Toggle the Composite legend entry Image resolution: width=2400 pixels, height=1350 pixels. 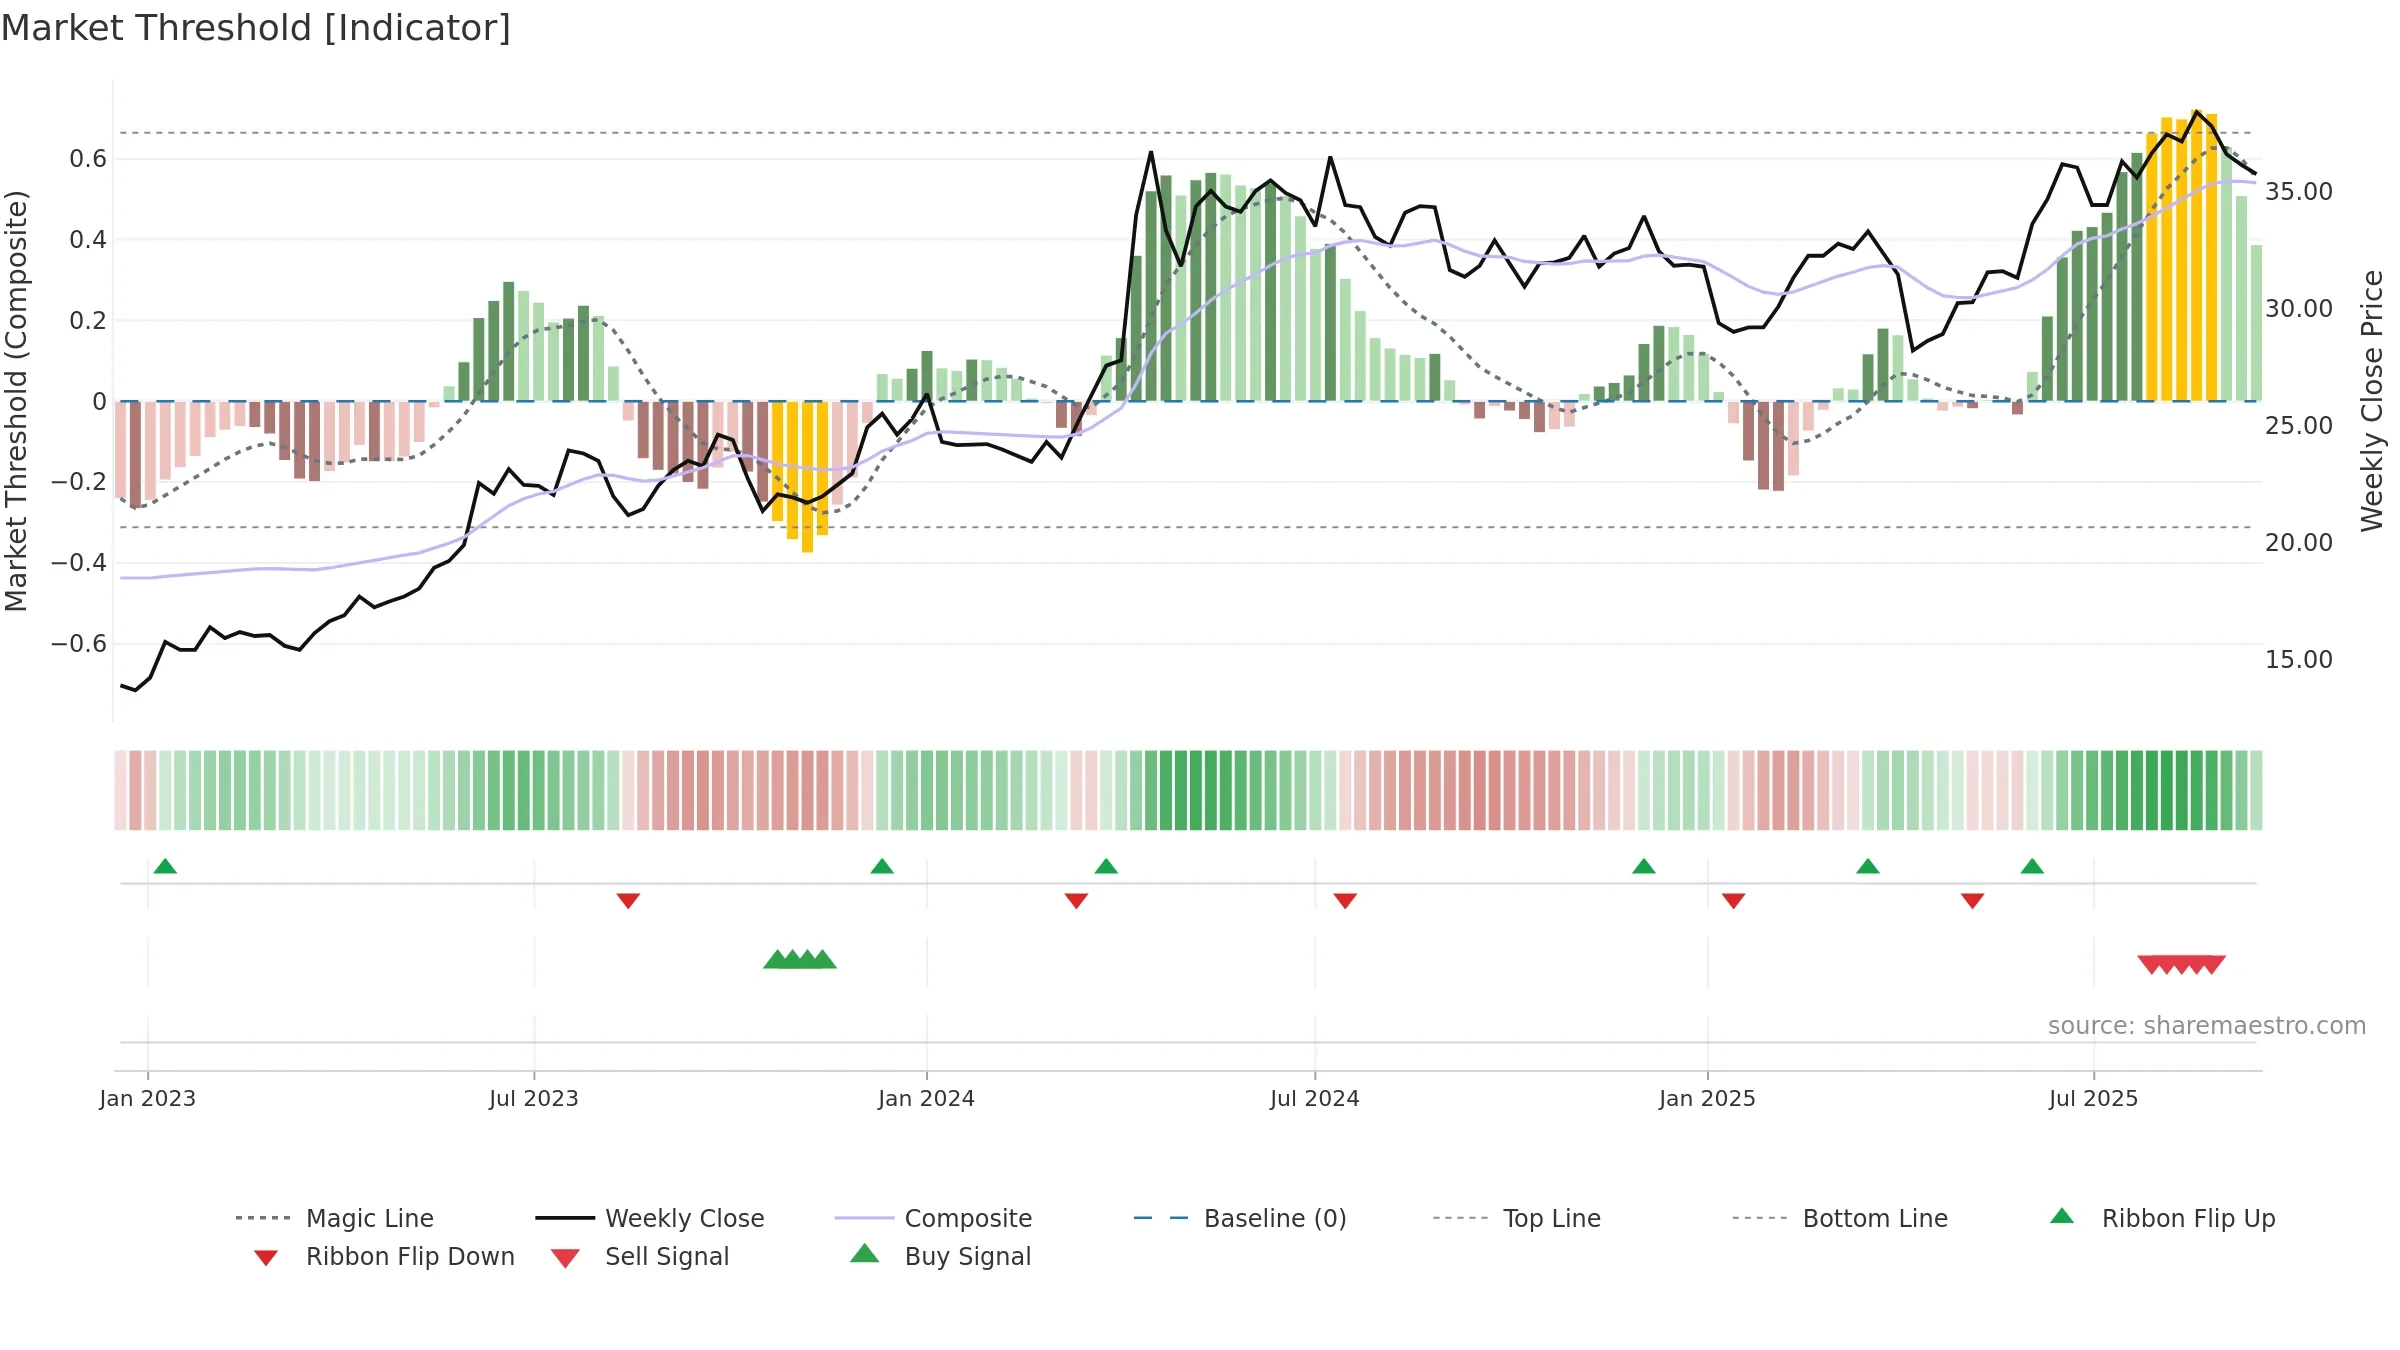pos(933,1218)
